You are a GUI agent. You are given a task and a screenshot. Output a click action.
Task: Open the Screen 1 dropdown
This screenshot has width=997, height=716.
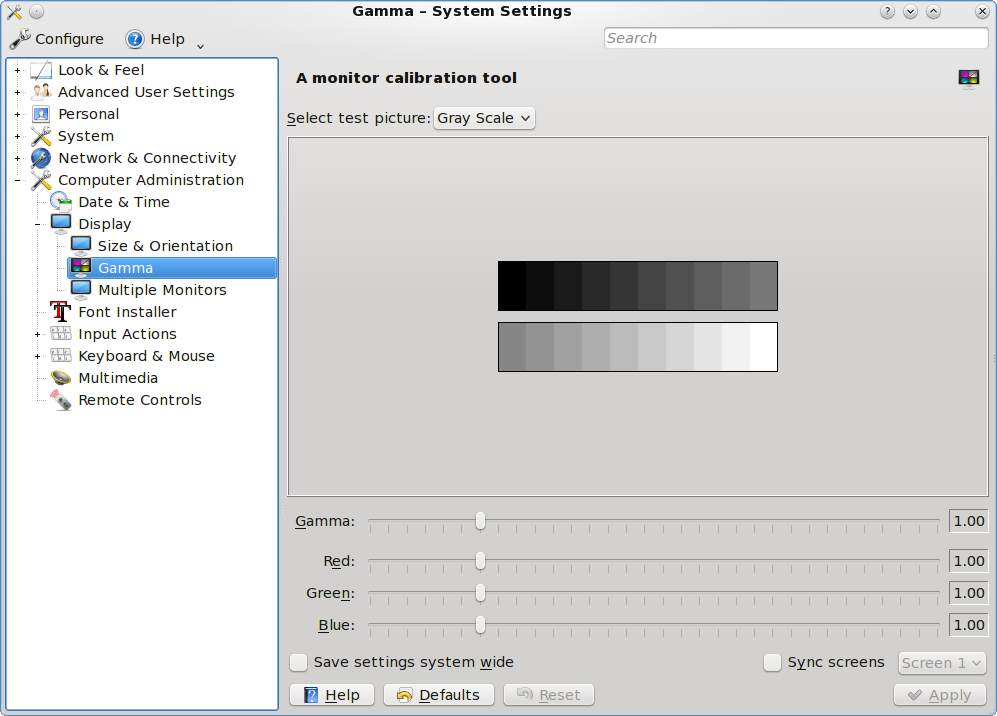pos(942,663)
